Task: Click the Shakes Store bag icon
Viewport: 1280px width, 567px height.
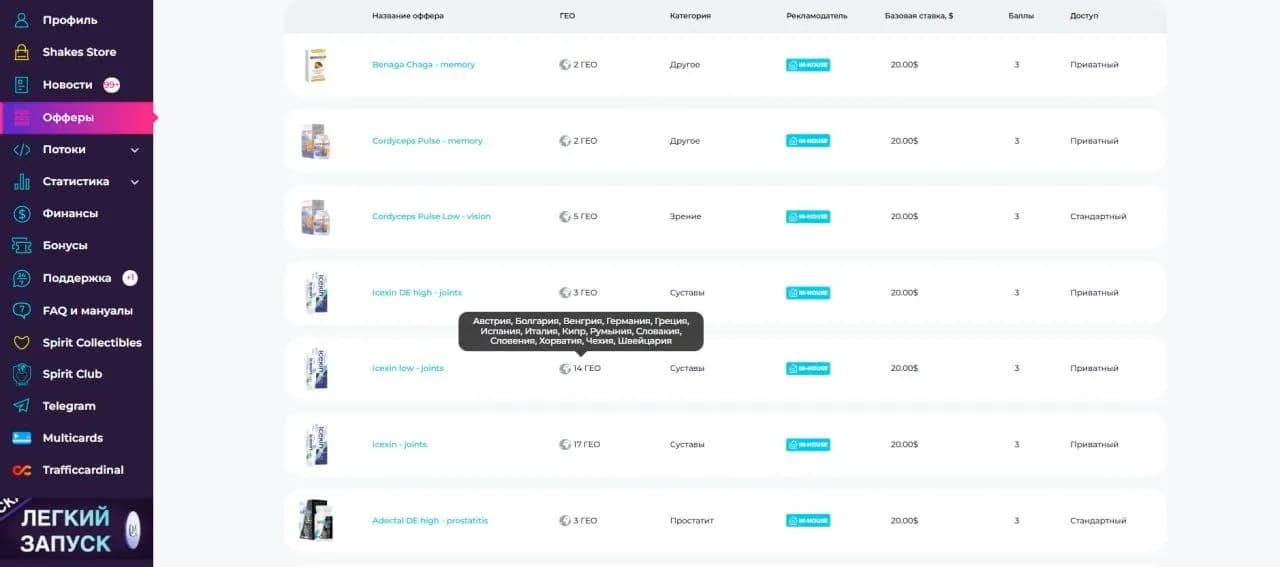Action: pos(21,52)
